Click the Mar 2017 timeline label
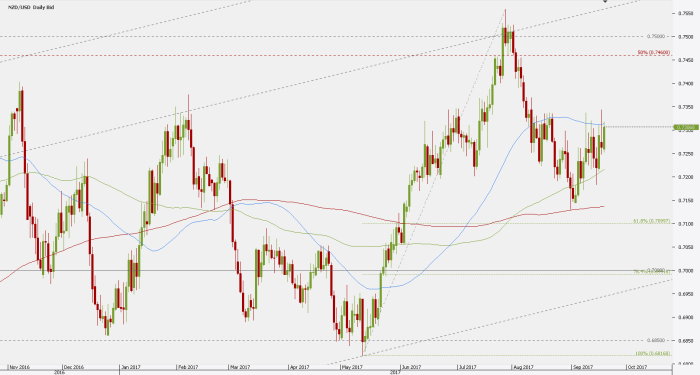Screen dimensions: 700x375 240,367
